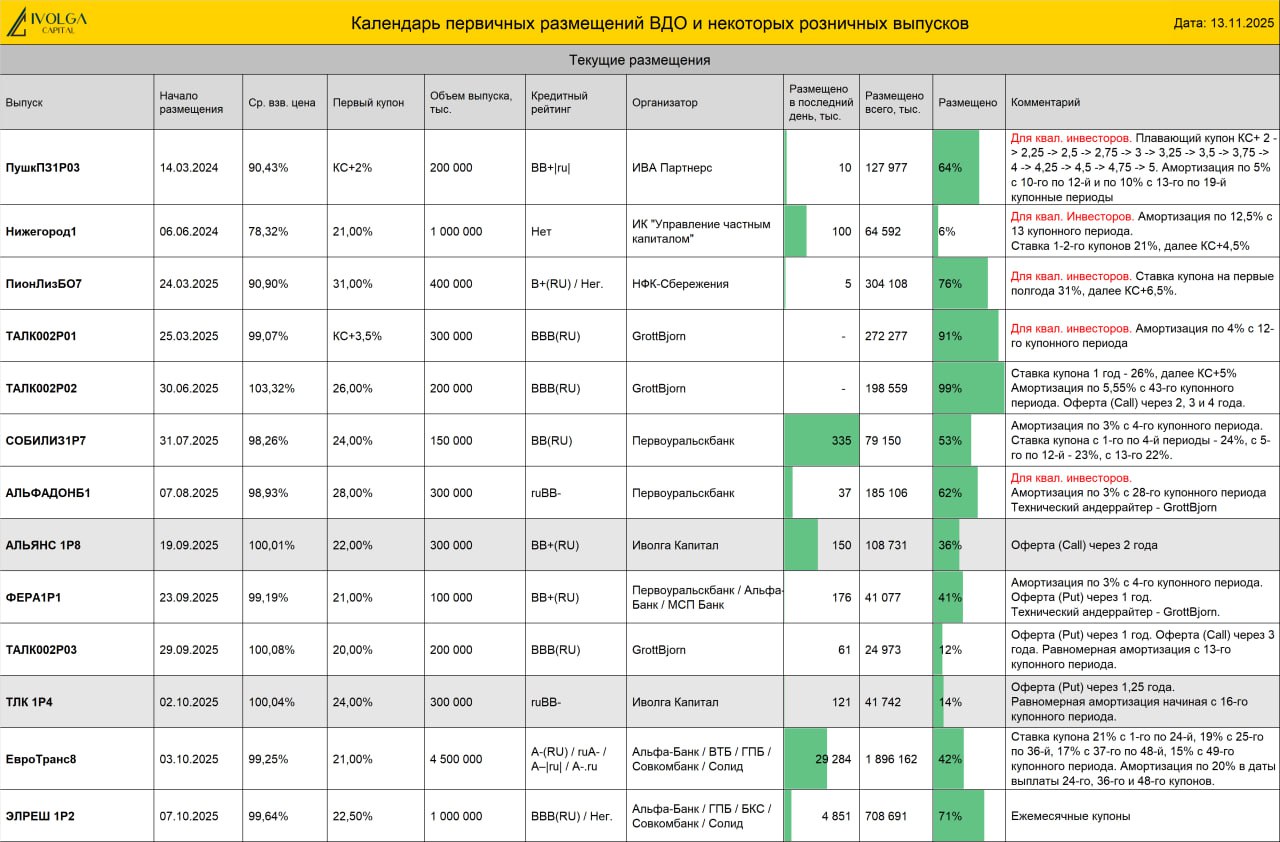
Task: Select the first coupon '22,50%'
Action: [x=353, y=816]
